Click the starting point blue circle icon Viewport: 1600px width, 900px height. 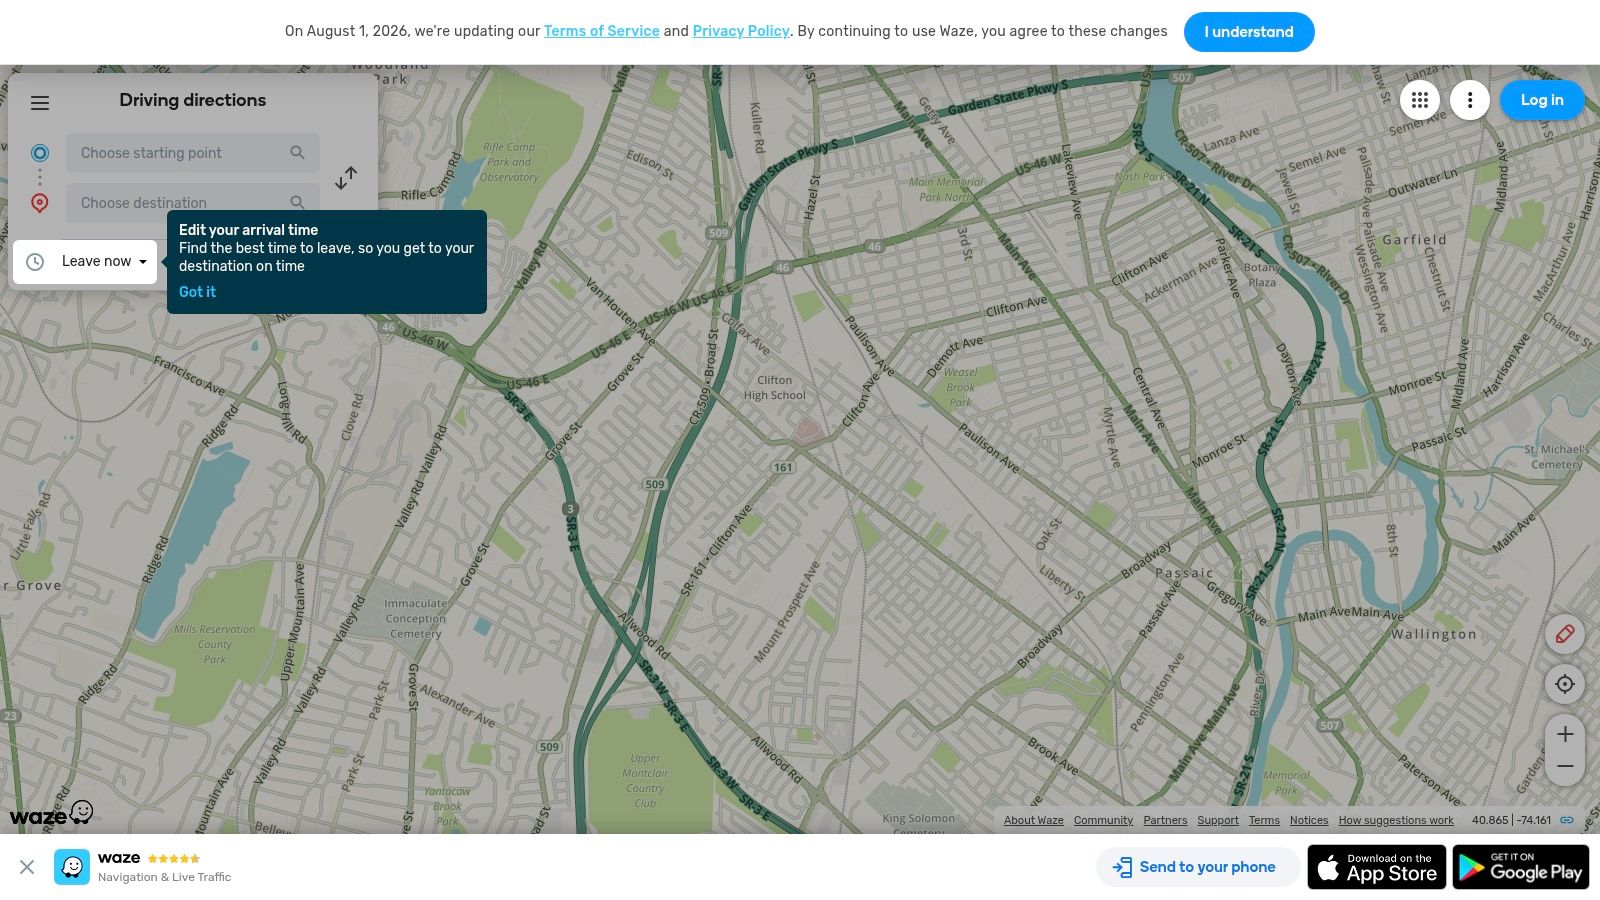click(40, 153)
